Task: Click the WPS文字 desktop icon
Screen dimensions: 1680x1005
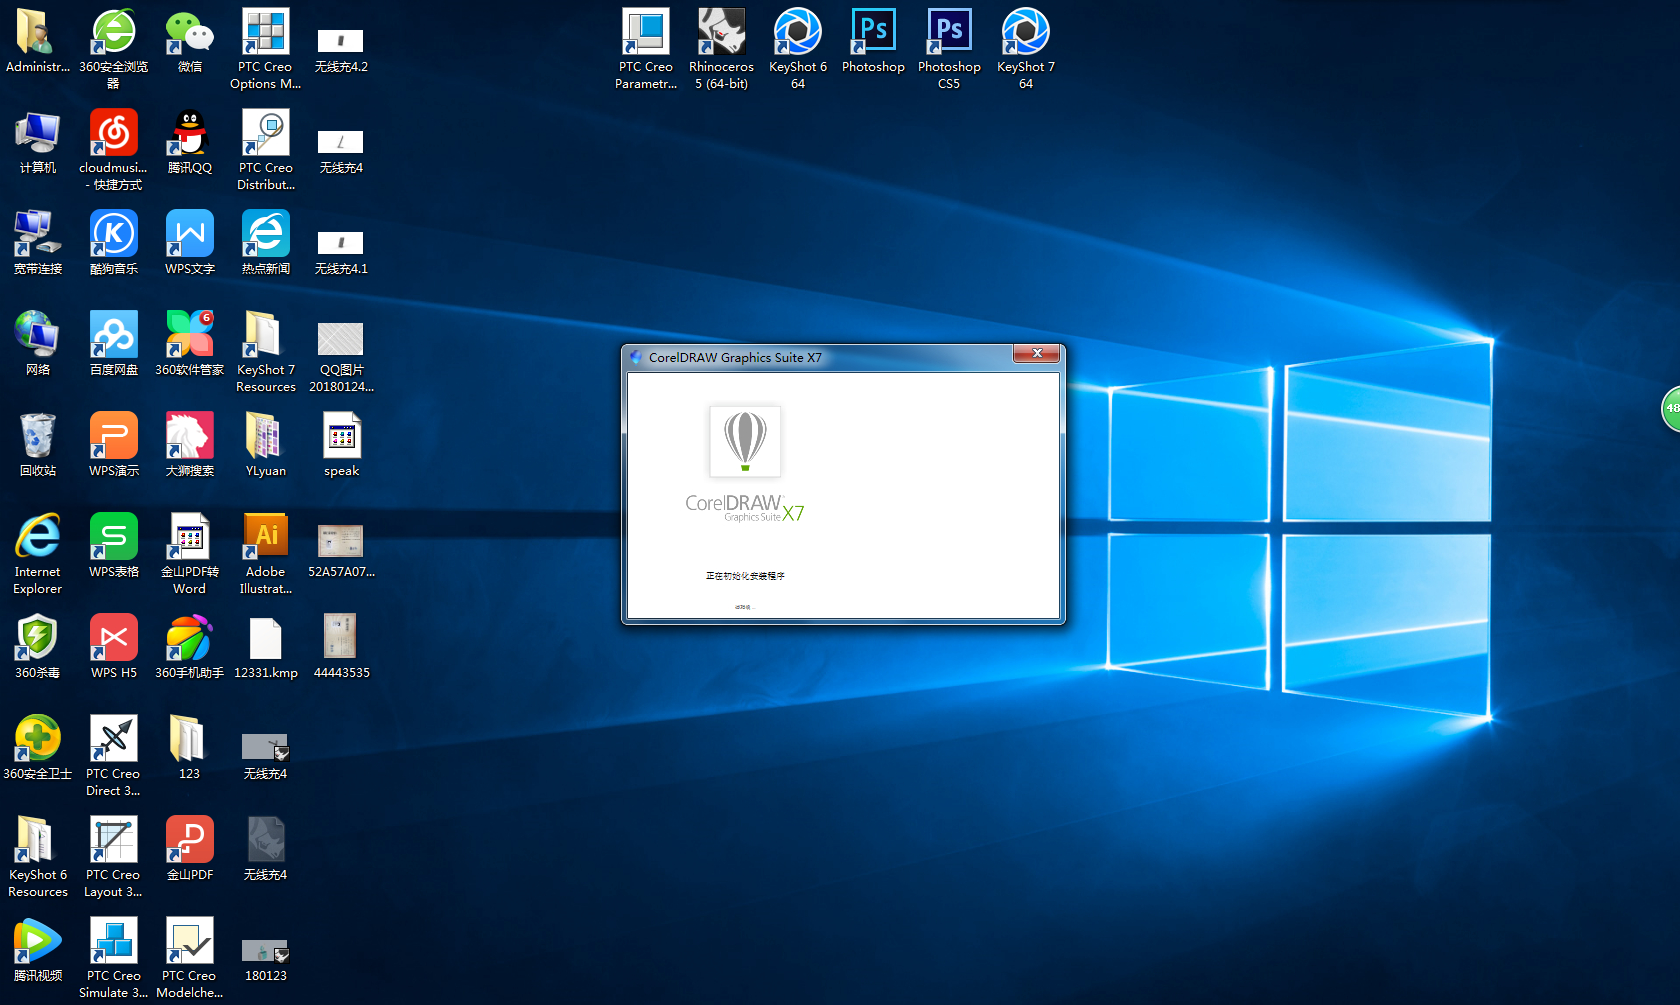Action: [x=189, y=235]
